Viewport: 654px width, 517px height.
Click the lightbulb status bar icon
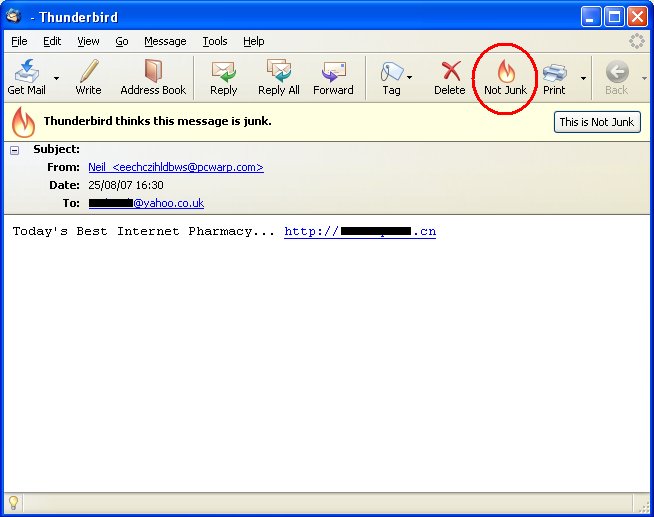[x=13, y=503]
